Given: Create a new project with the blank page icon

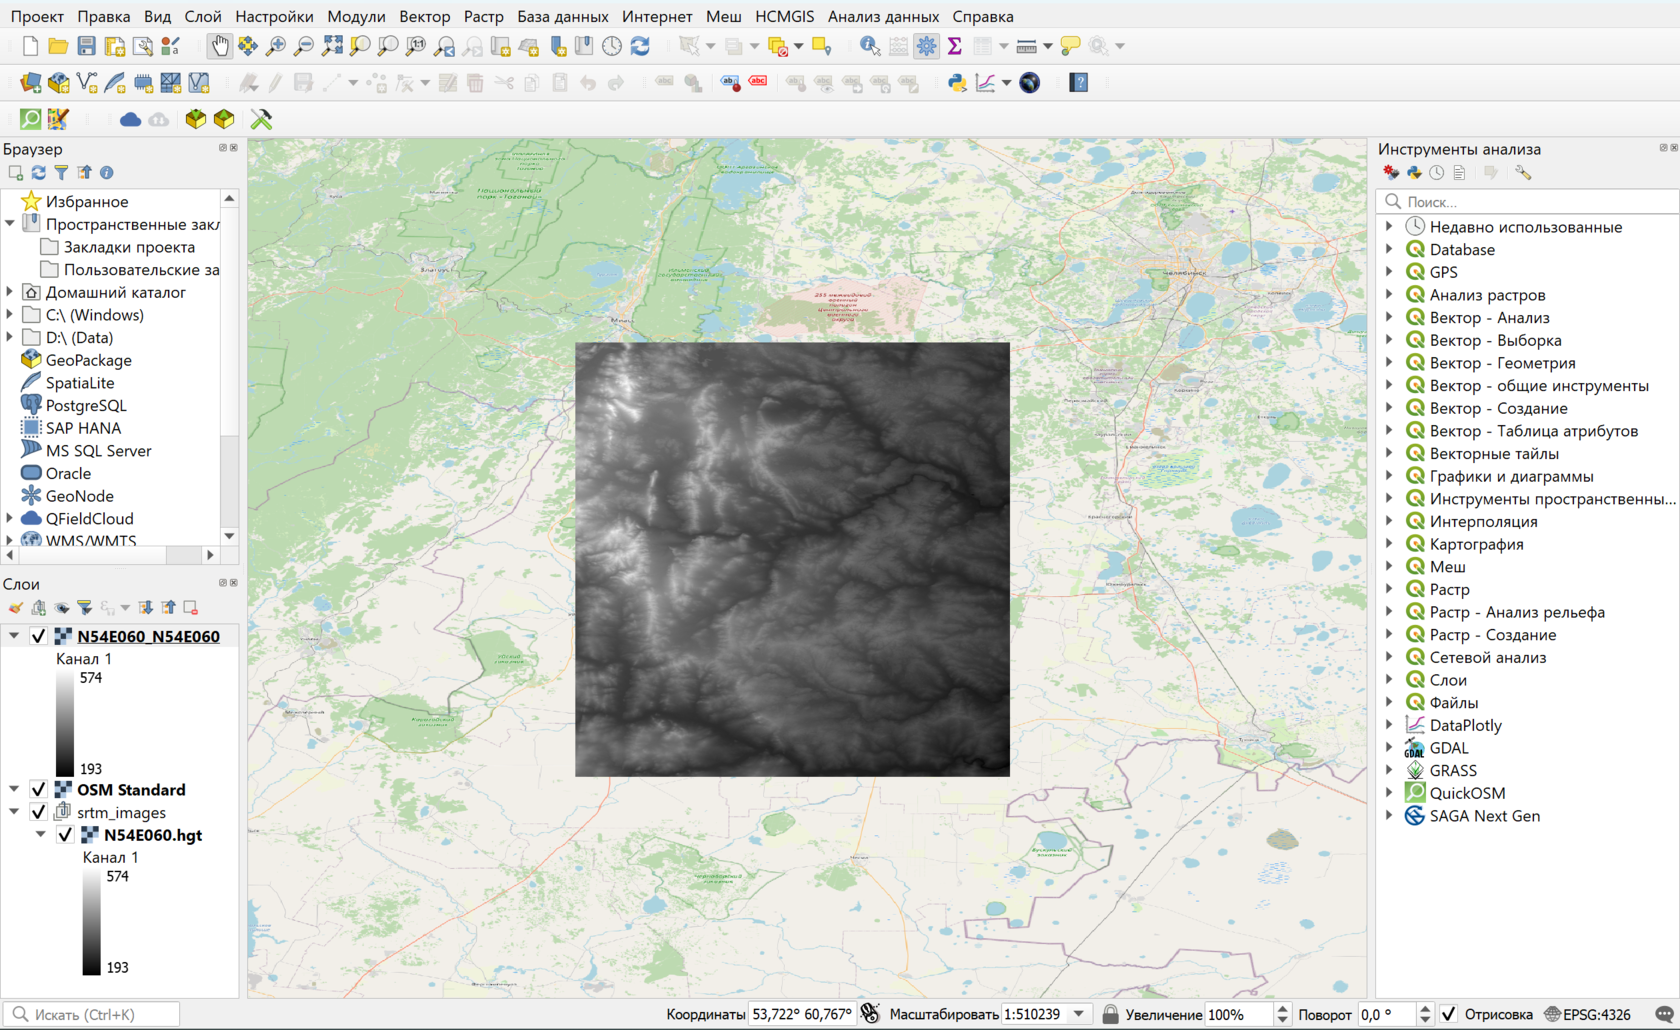Looking at the screenshot, I should click(30, 46).
